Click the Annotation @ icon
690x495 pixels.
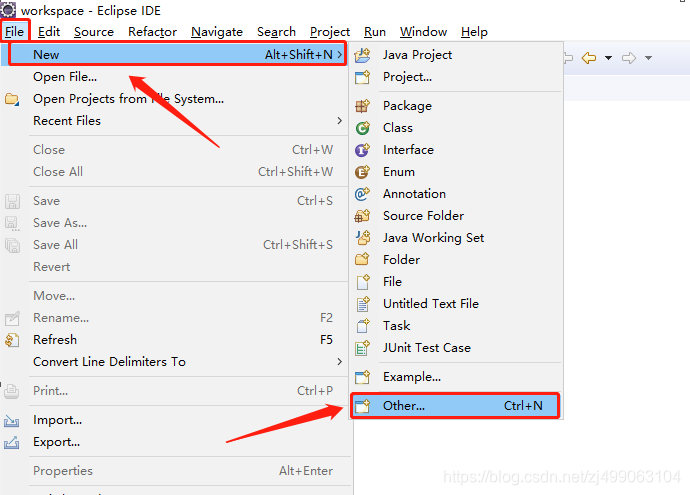pyautogui.click(x=363, y=194)
